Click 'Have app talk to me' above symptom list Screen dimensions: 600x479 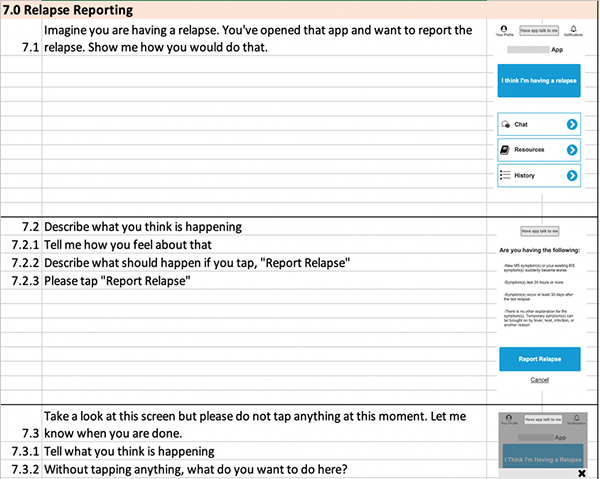click(540, 231)
